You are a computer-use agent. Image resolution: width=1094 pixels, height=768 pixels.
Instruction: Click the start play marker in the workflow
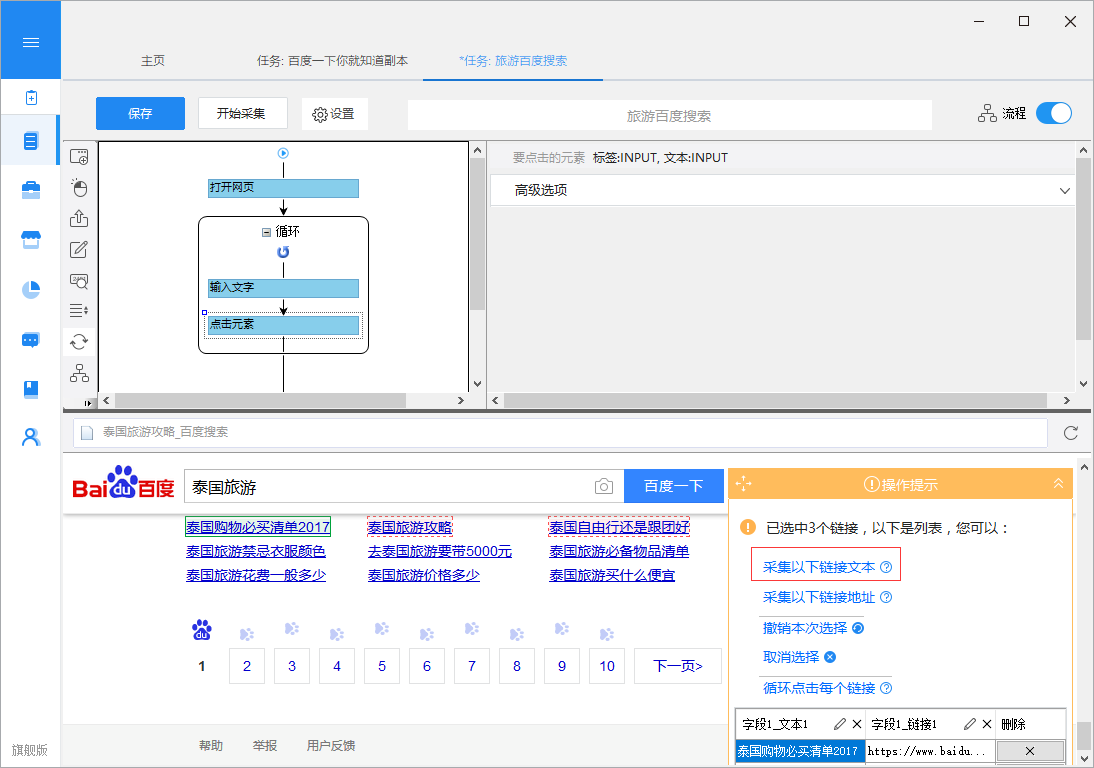pos(283,153)
